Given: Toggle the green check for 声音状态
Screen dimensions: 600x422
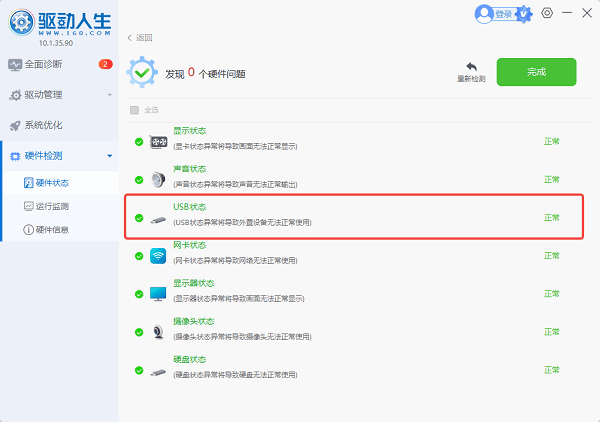Looking at the screenshot, I should (x=139, y=180).
